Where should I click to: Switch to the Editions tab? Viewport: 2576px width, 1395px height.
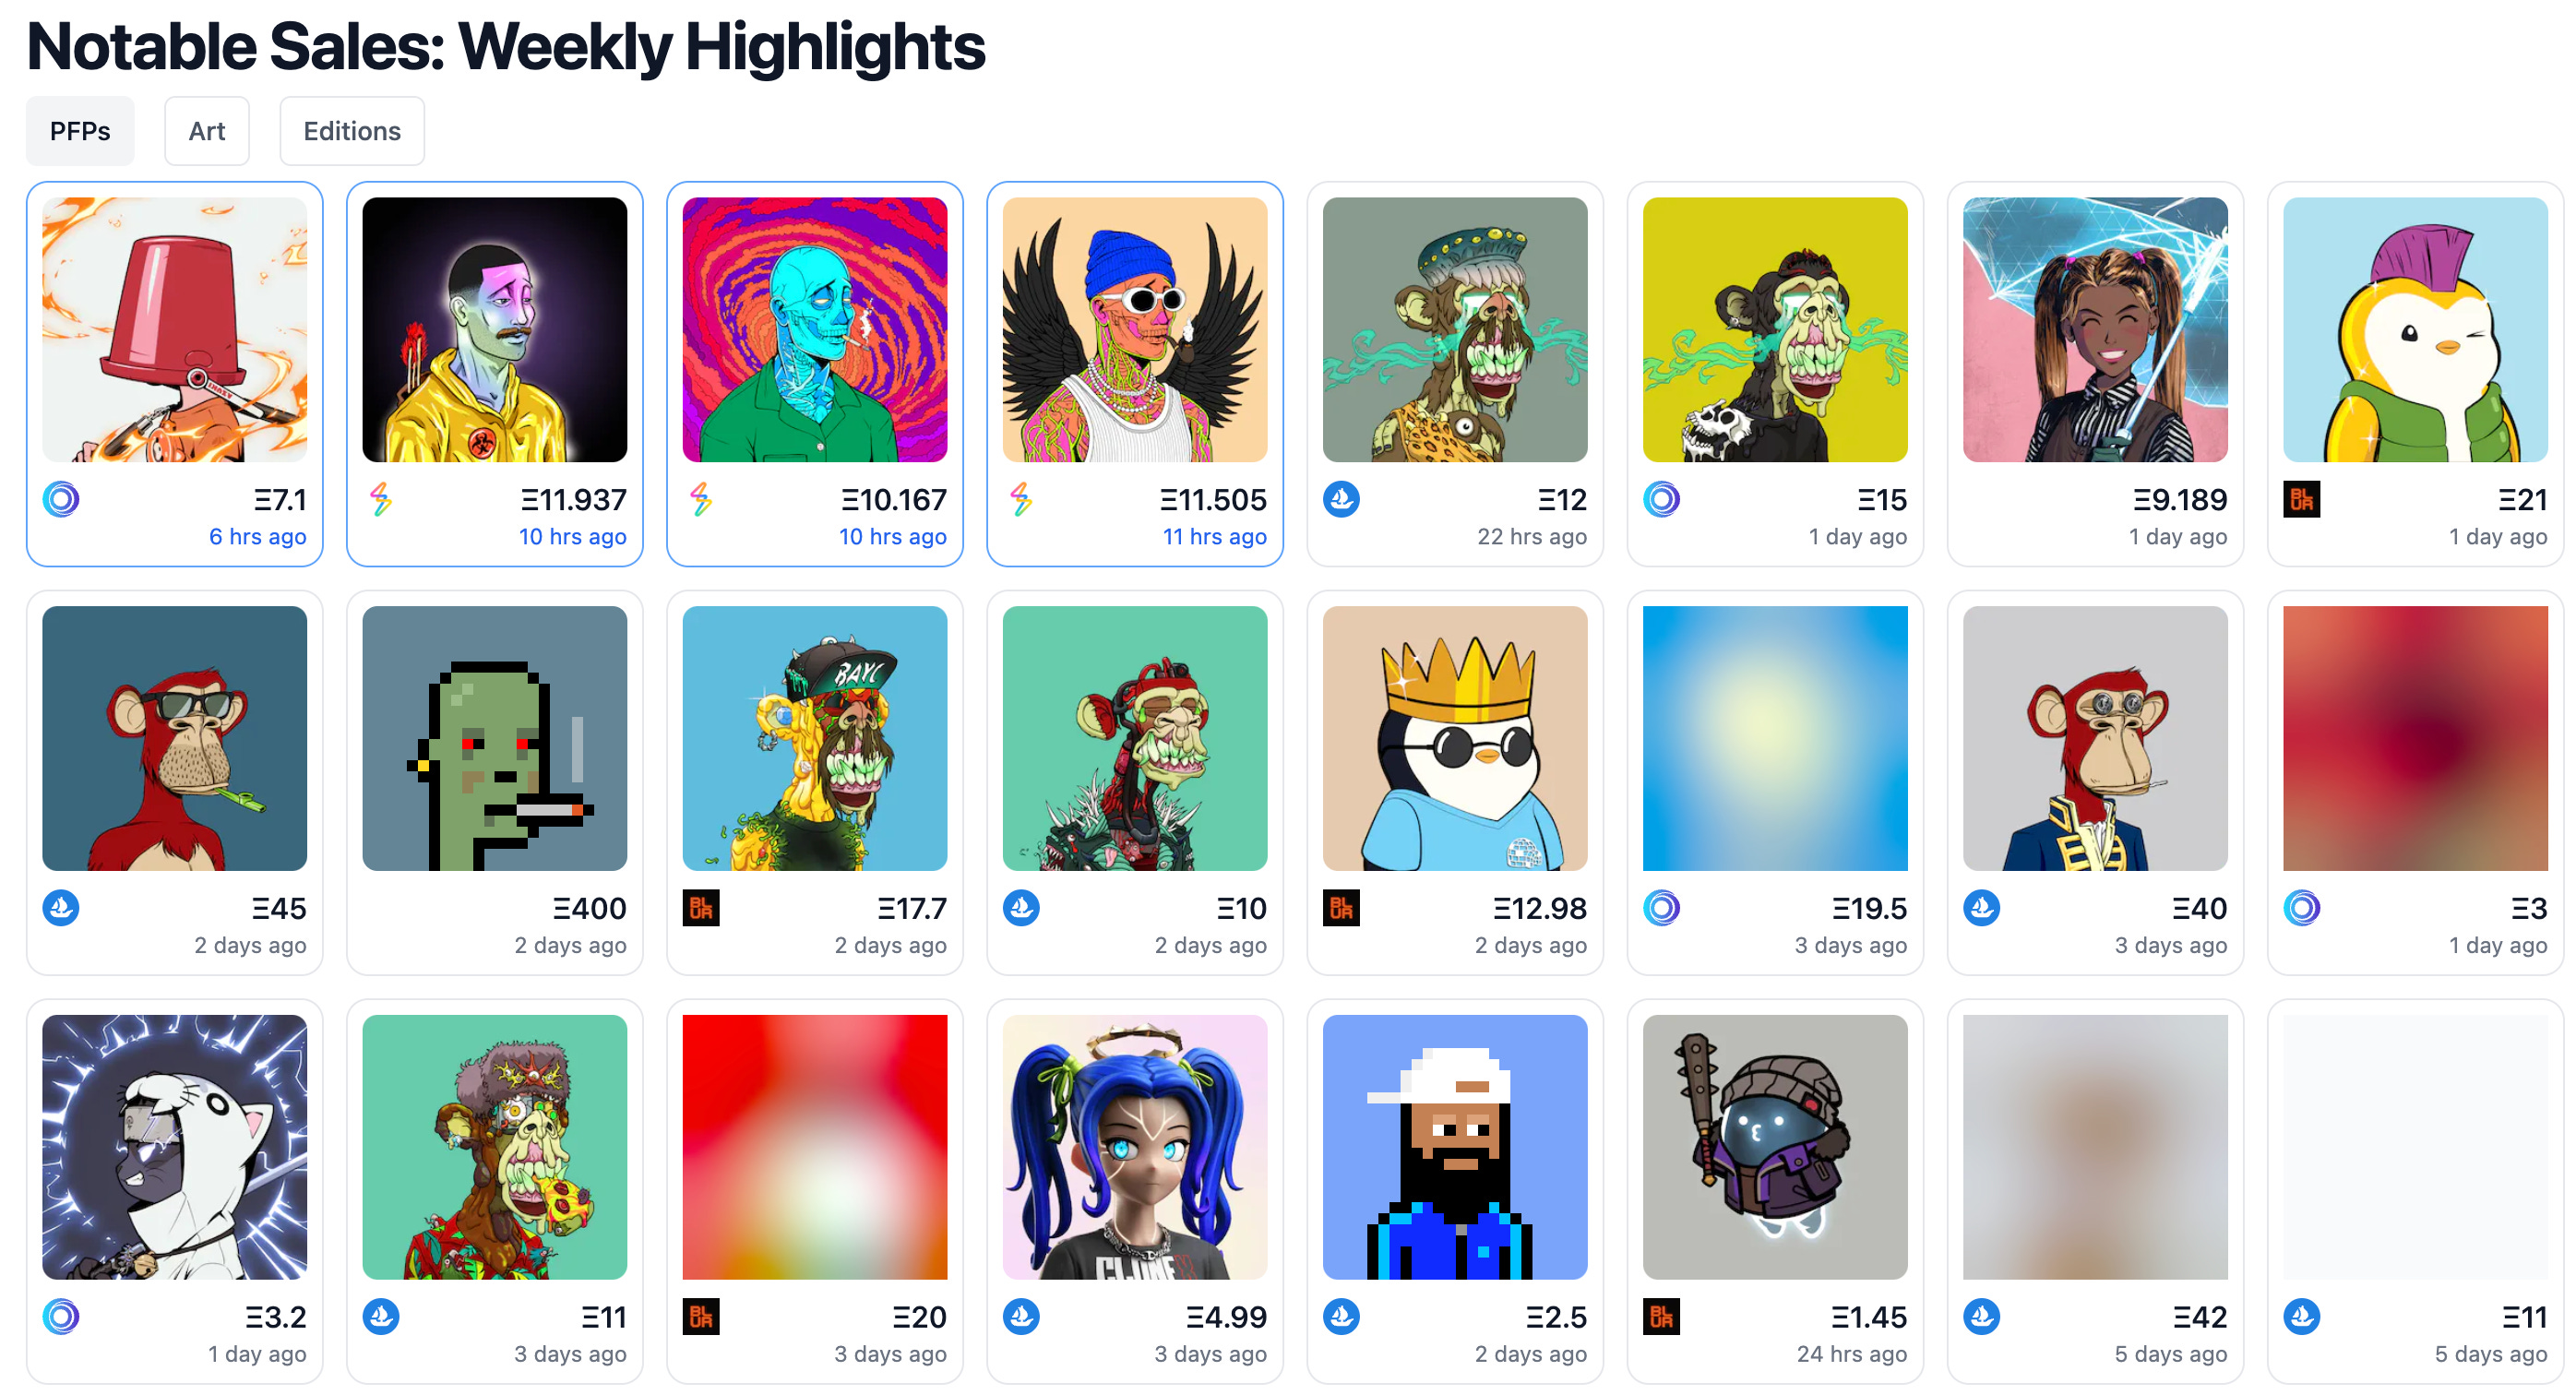coord(352,131)
